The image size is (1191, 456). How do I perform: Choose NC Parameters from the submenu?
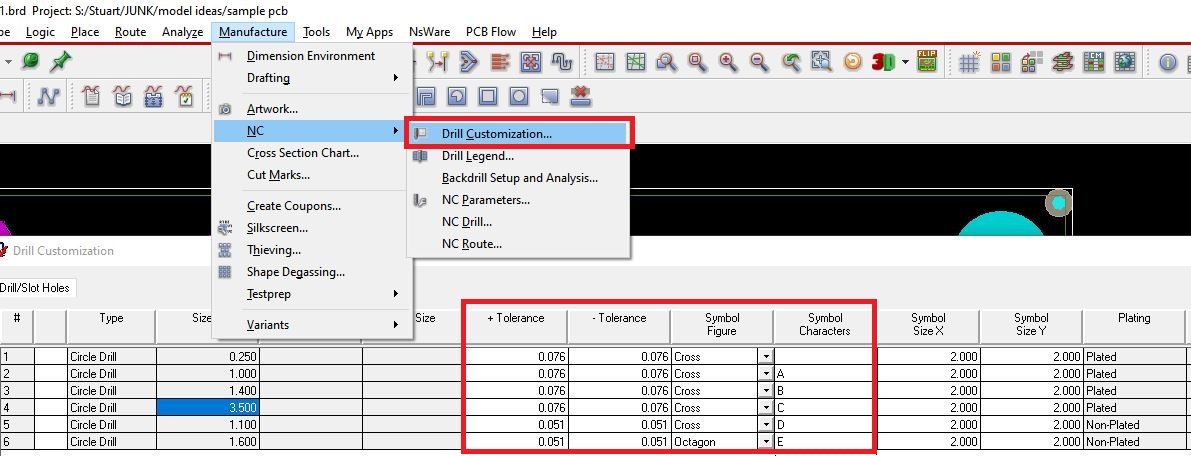485,200
